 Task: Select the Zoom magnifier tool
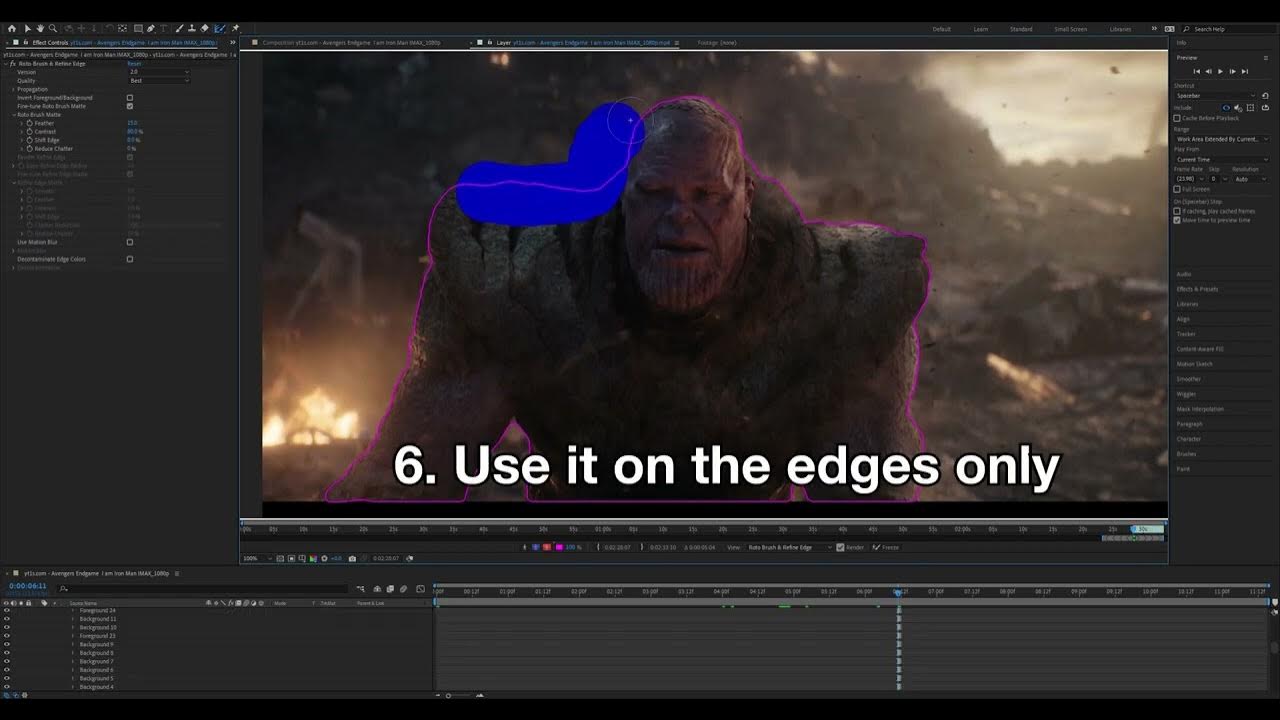pyautogui.click(x=53, y=29)
